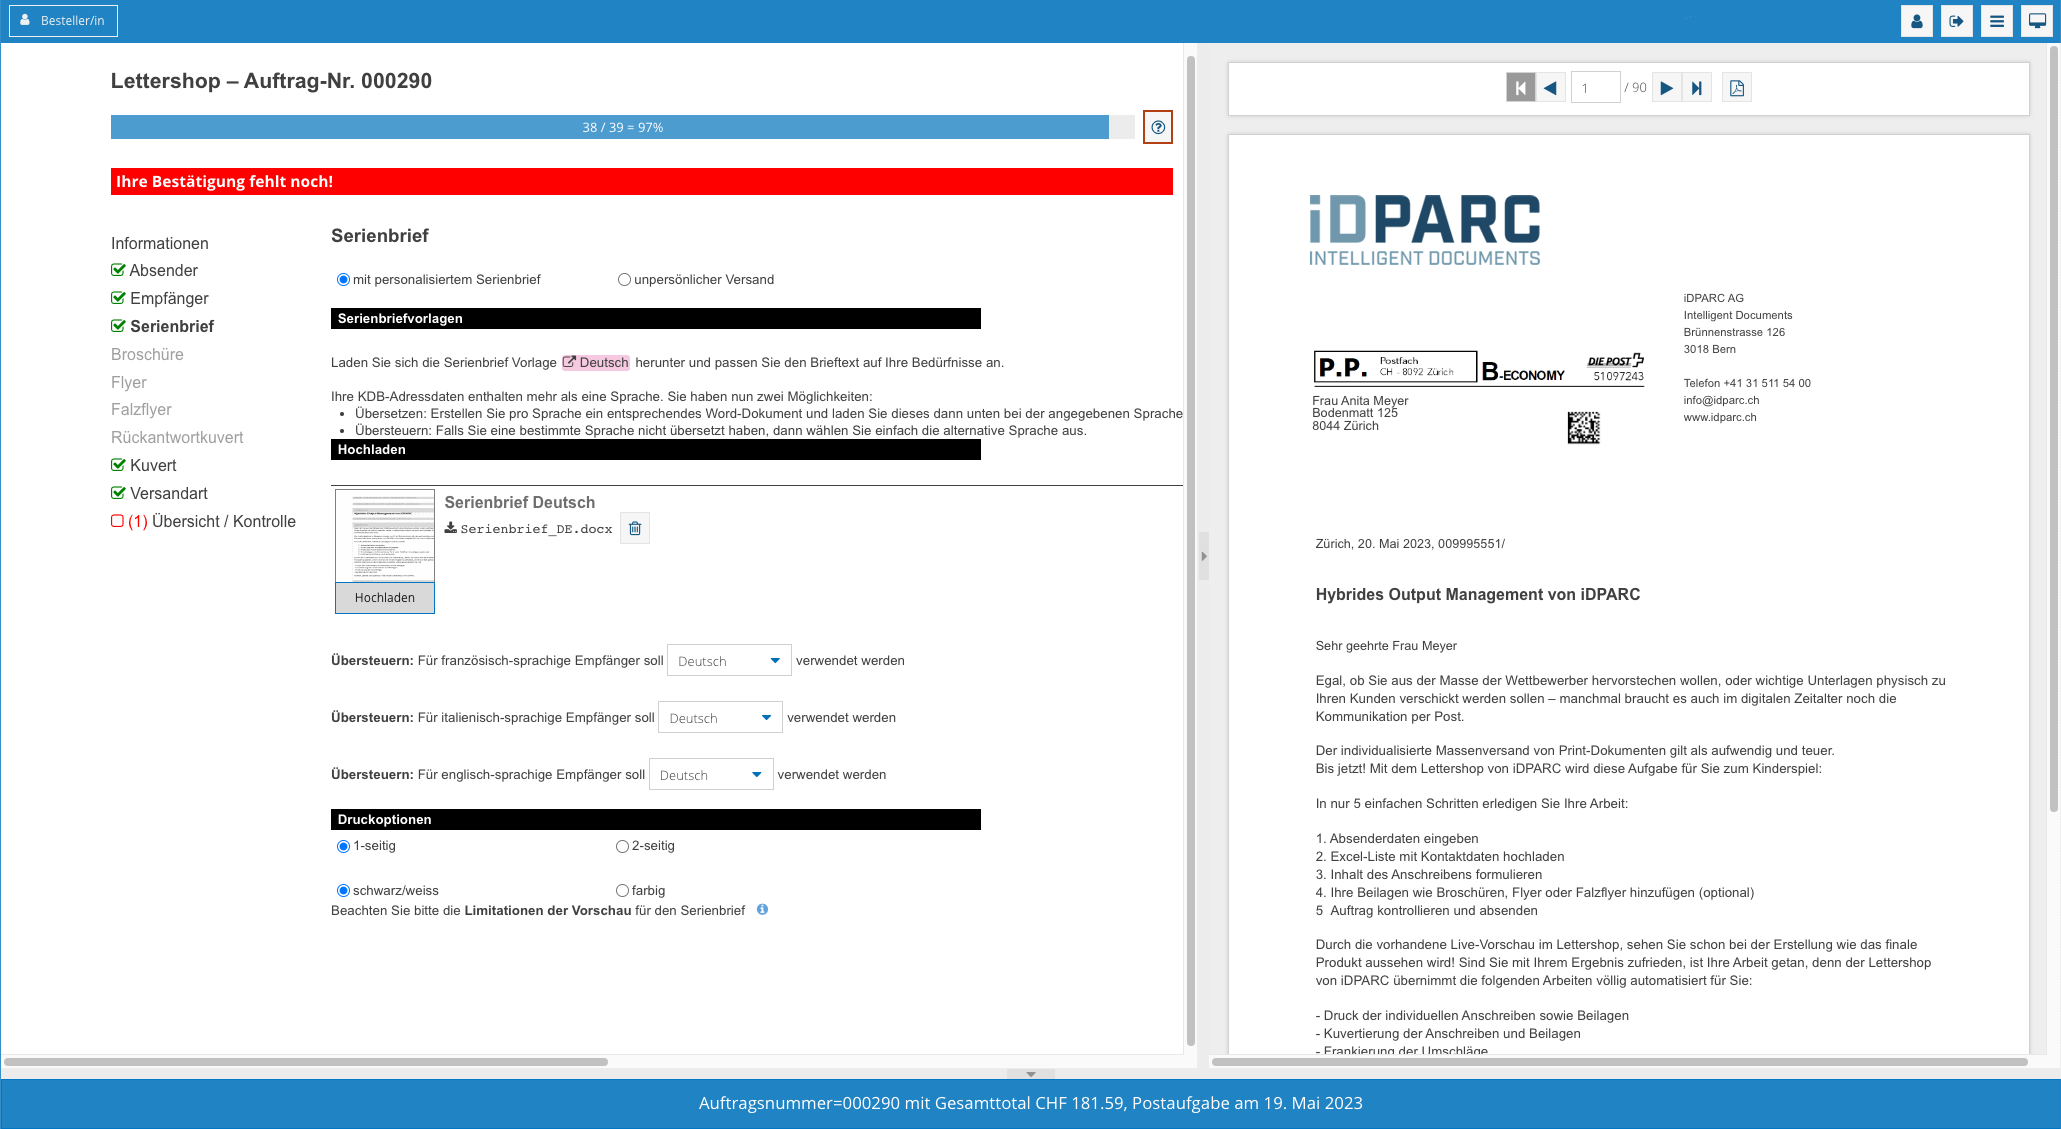Go to first preview page

[1520, 88]
